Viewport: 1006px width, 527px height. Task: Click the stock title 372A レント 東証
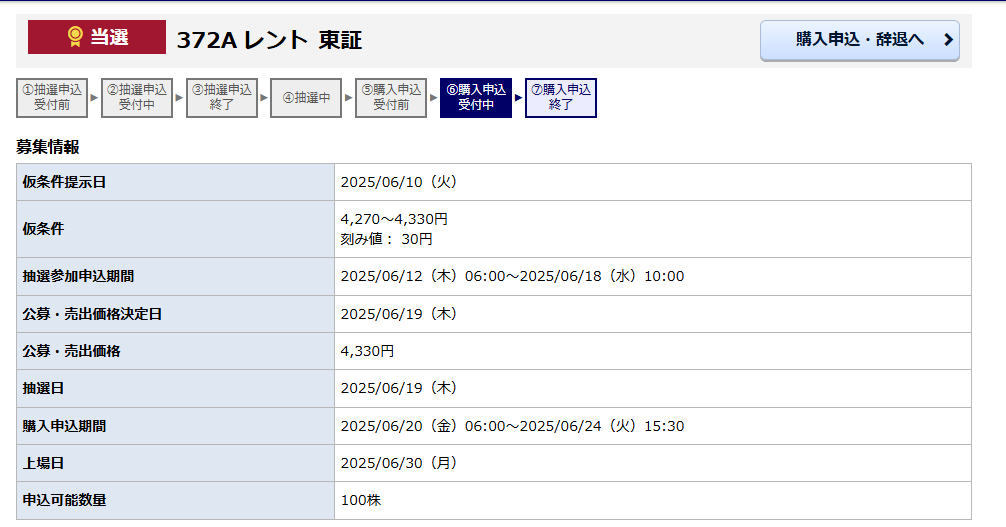click(269, 40)
